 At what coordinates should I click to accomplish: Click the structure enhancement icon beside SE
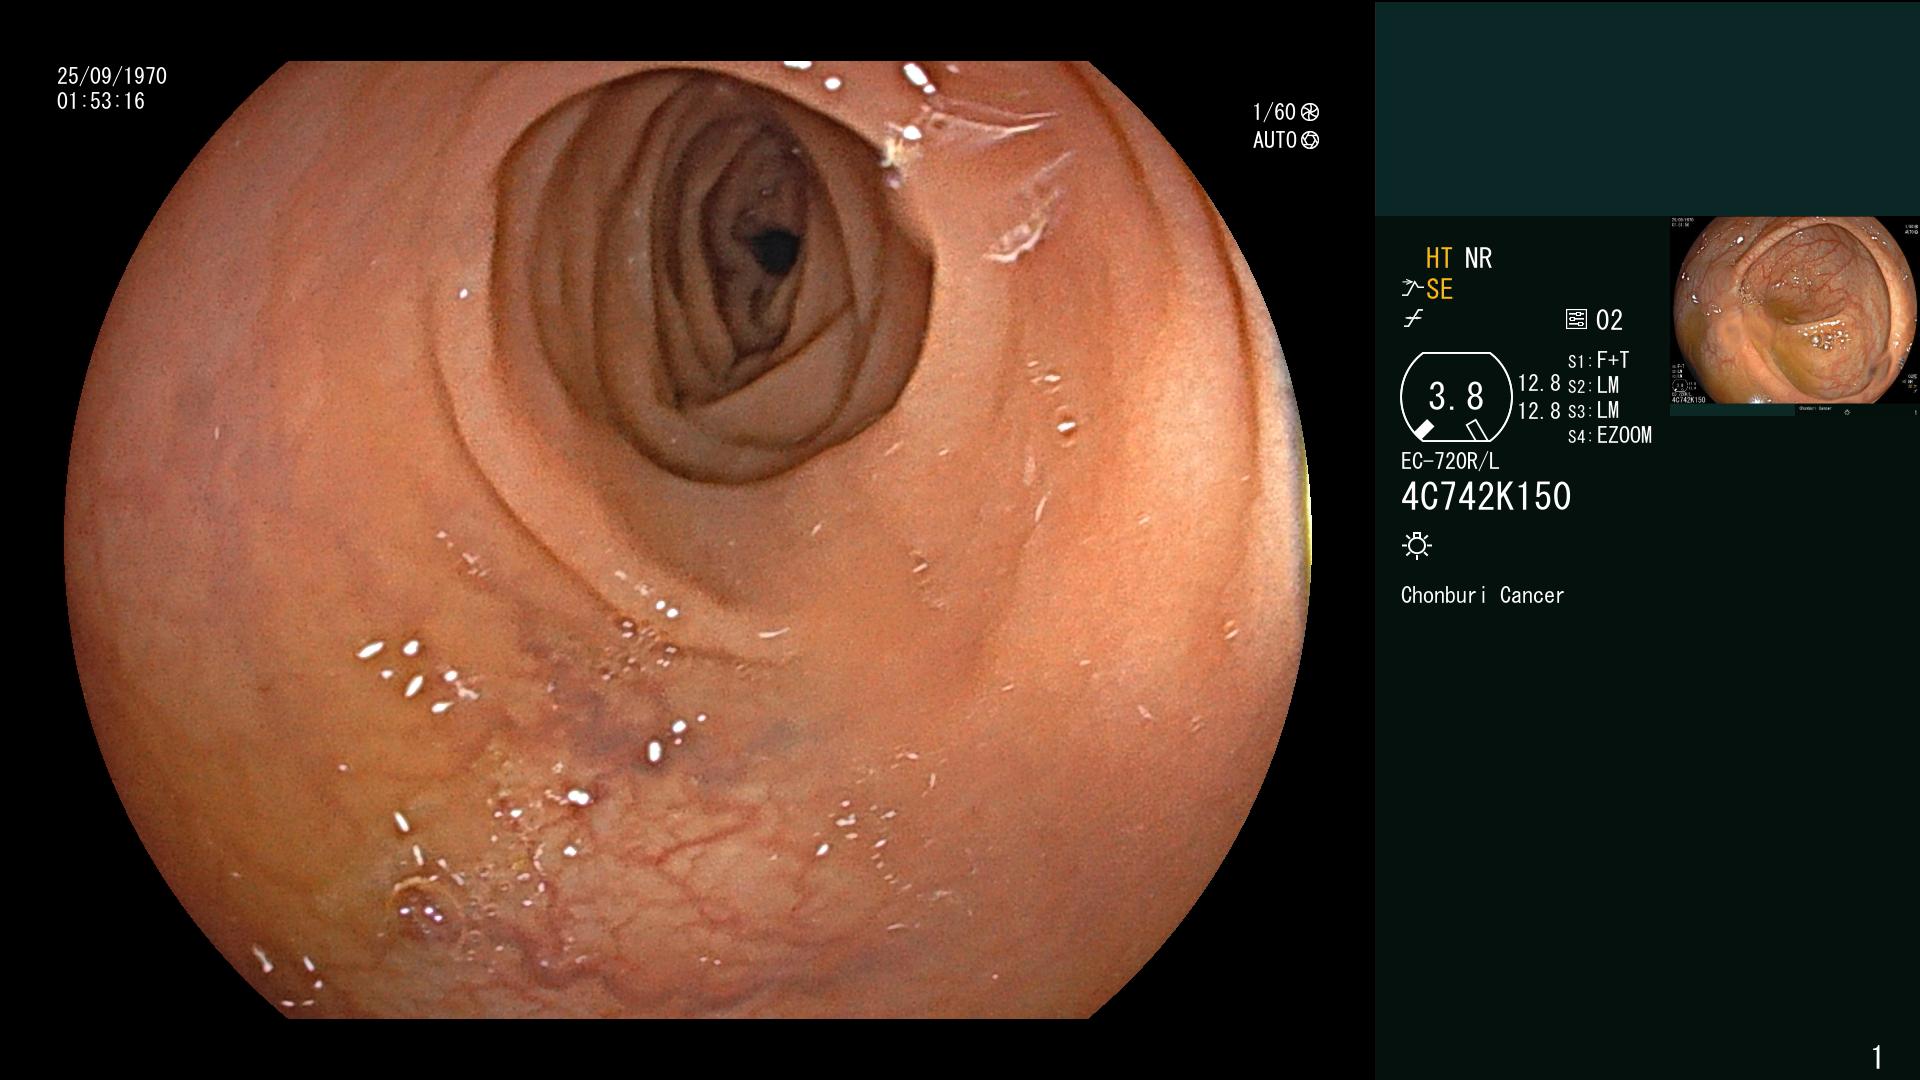1411,289
